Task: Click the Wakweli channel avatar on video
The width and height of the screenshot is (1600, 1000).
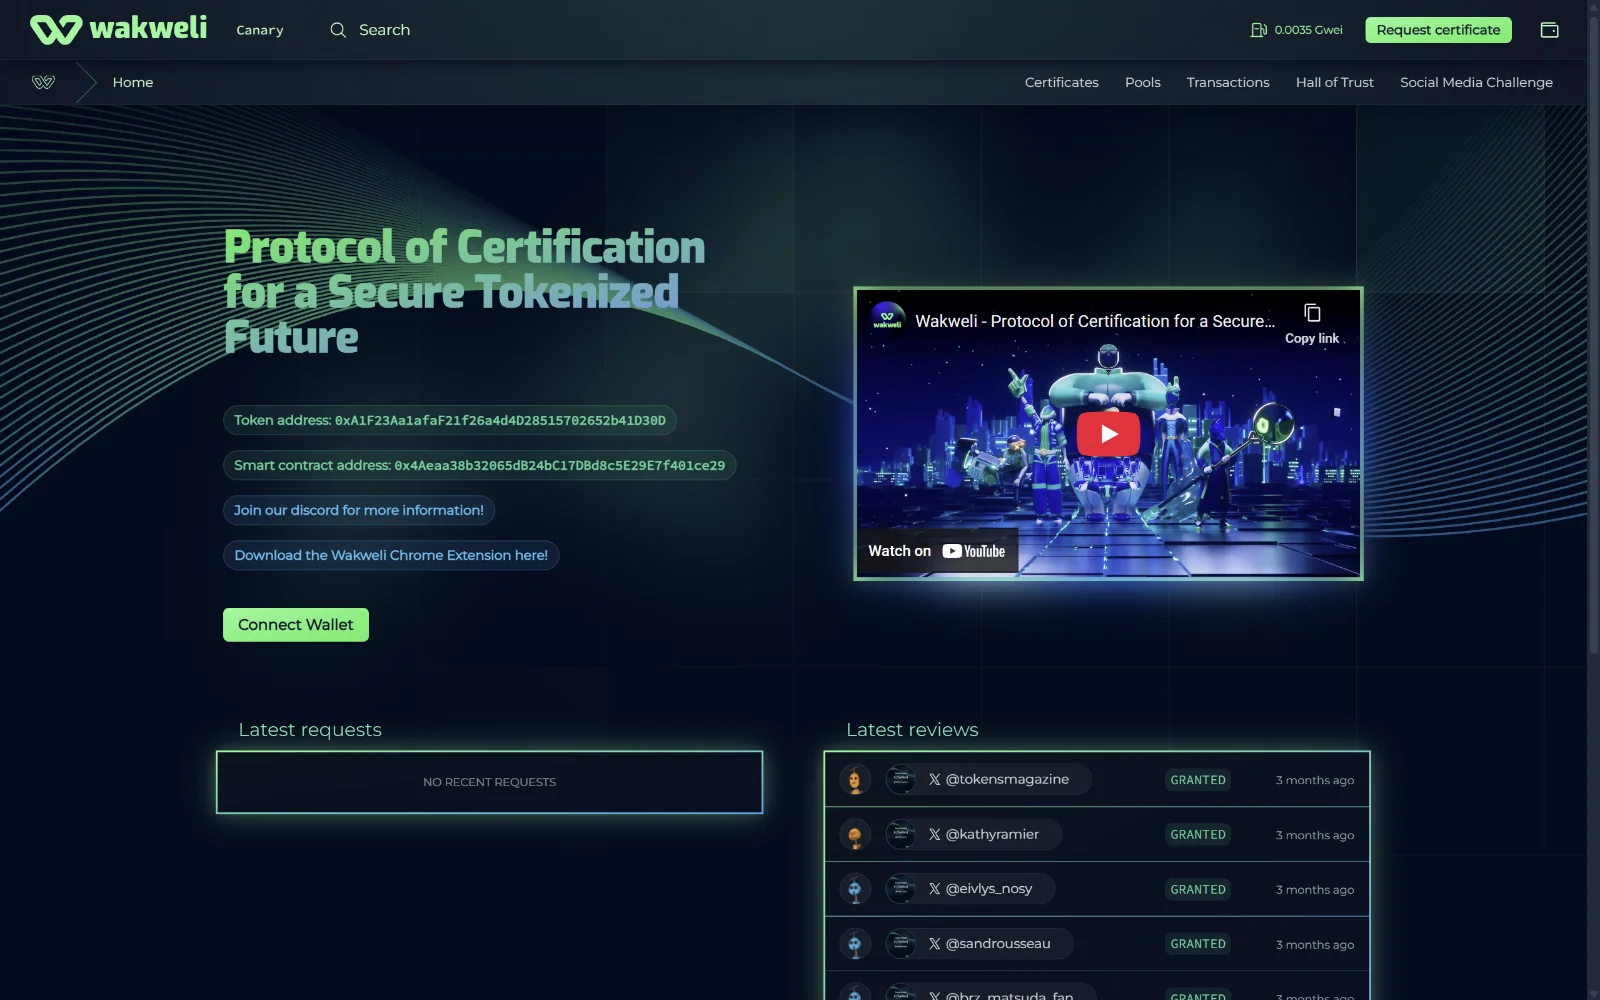Action: [x=887, y=320]
